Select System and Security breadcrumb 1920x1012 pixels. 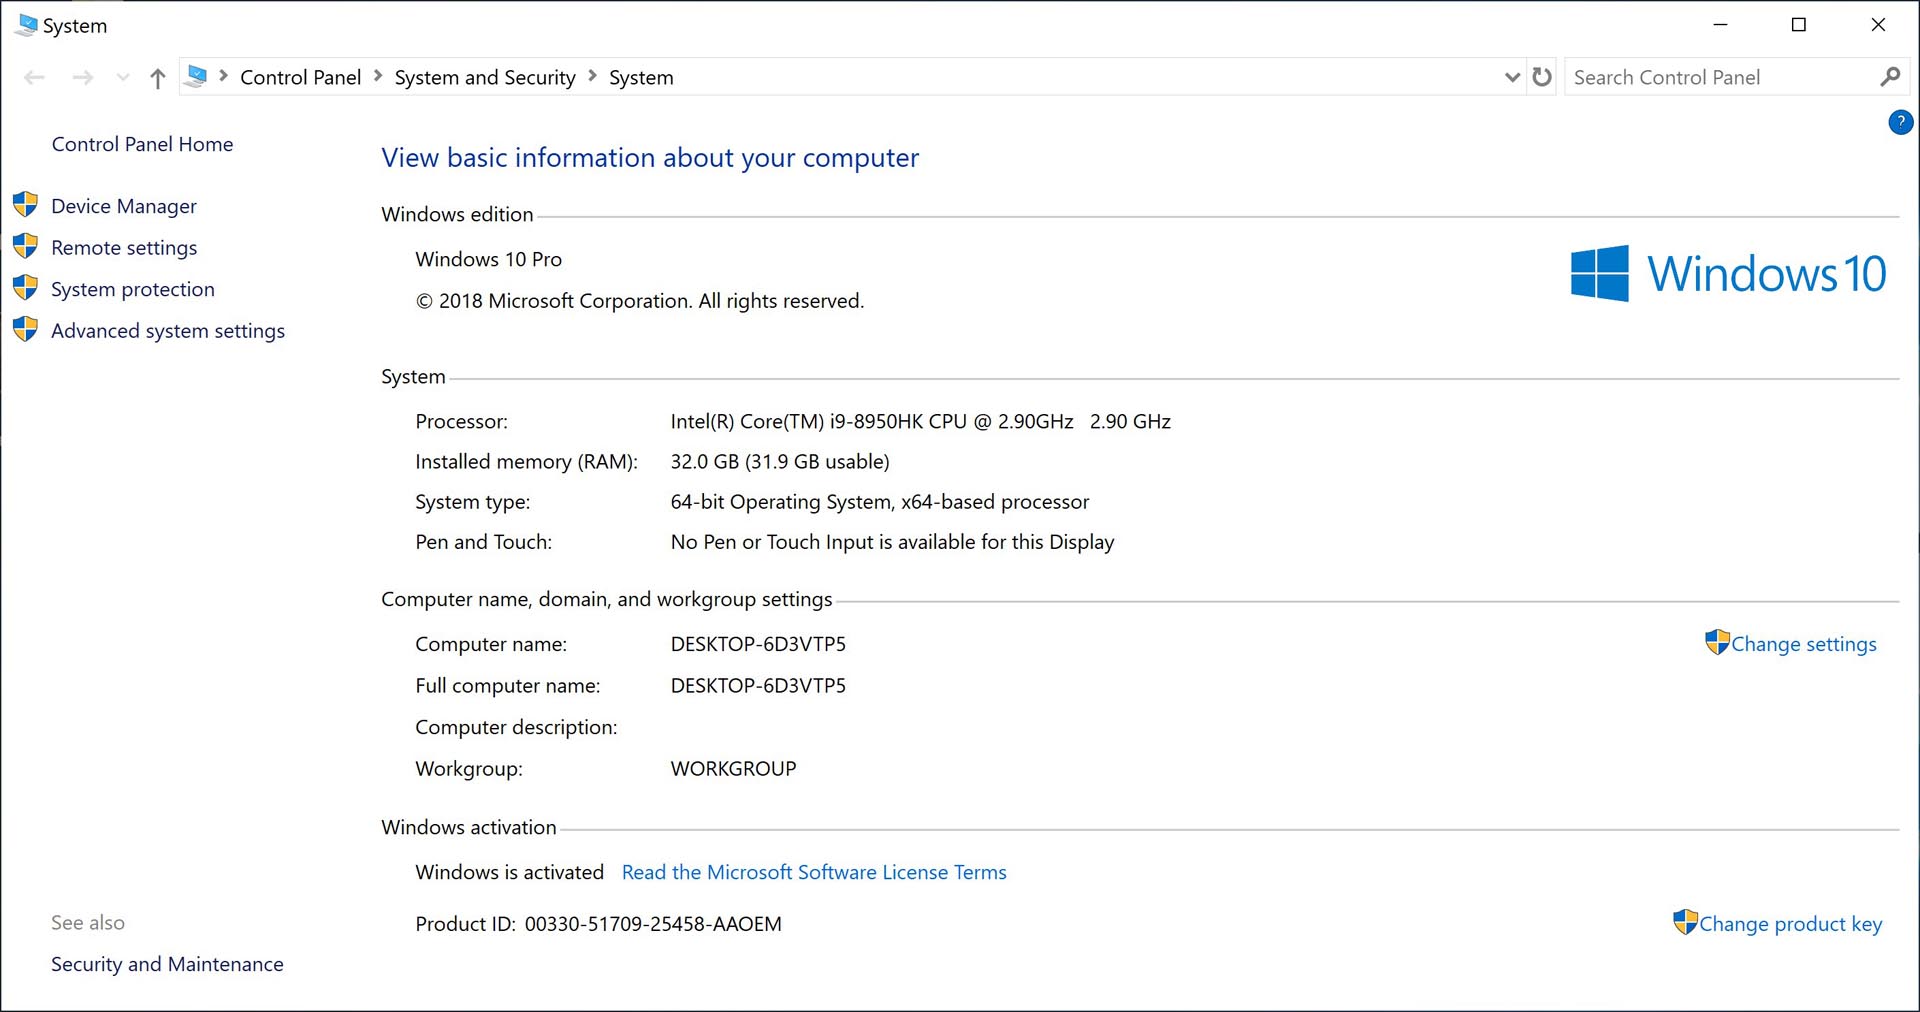(485, 77)
